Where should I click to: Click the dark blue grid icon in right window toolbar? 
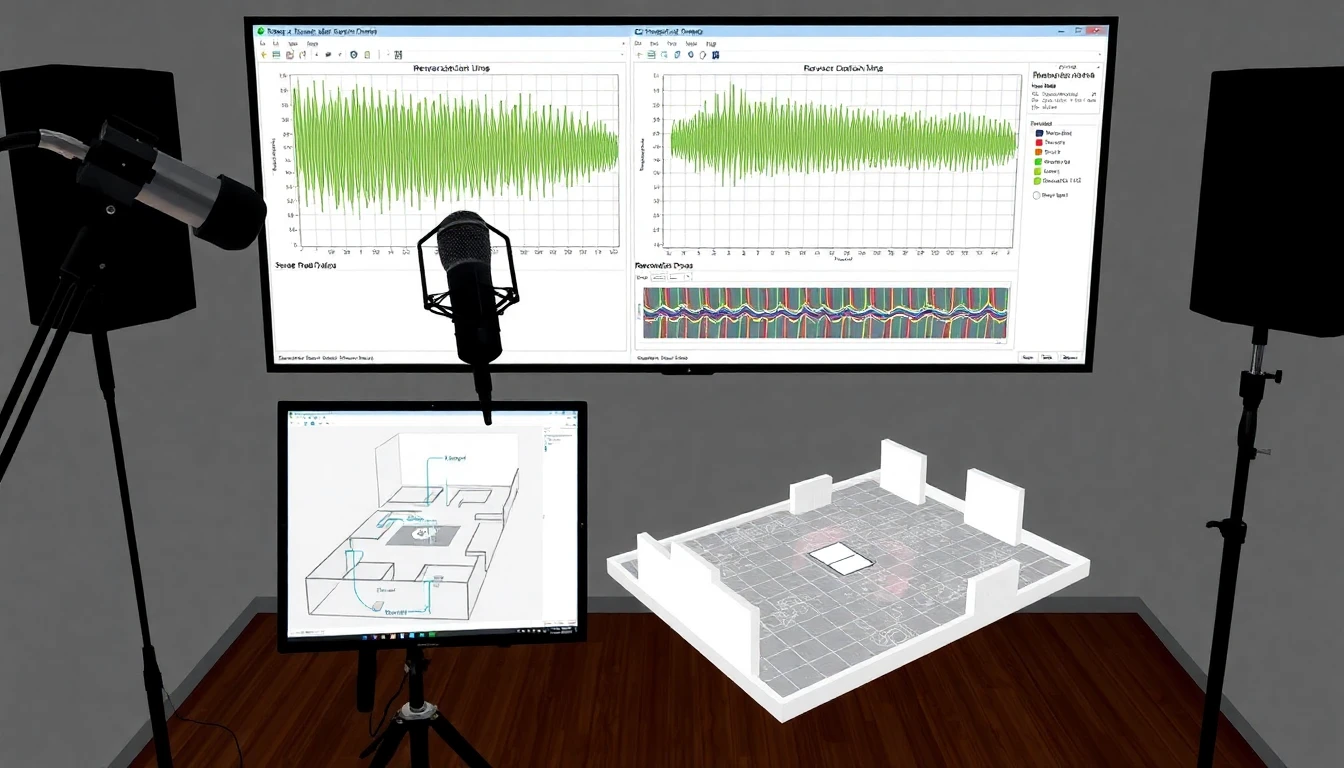715,55
